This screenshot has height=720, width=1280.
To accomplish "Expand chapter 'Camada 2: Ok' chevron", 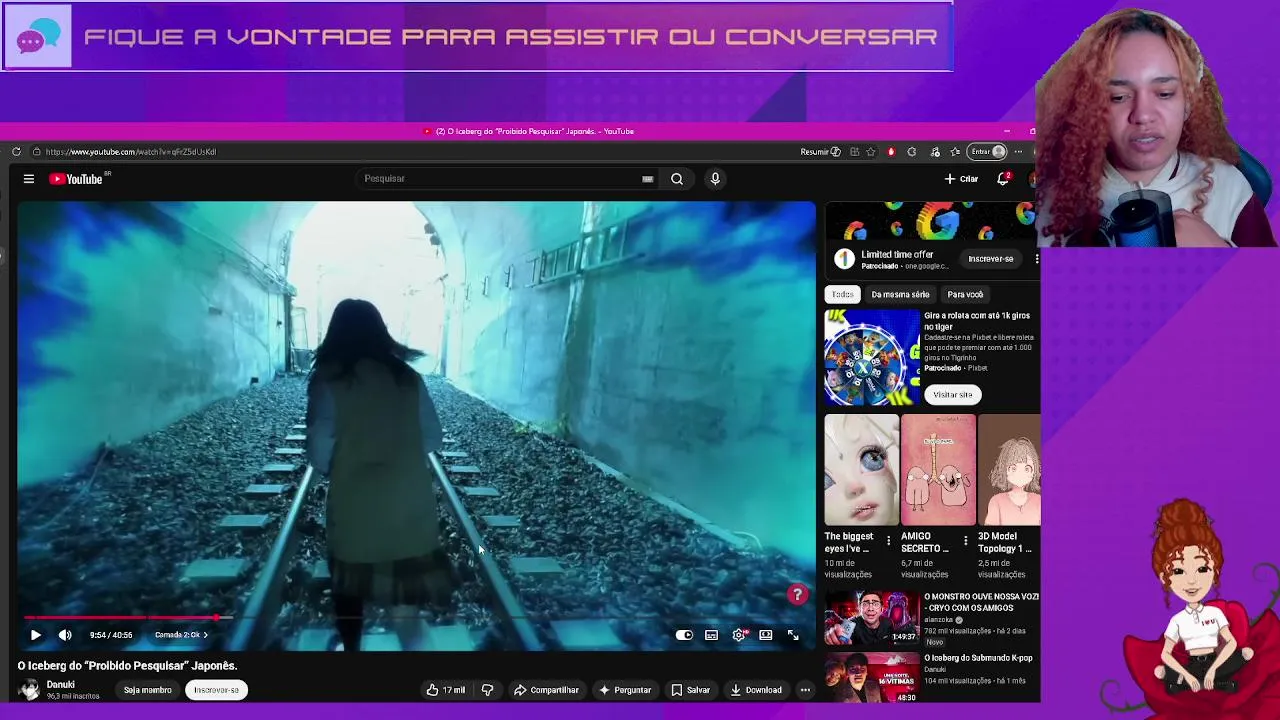I will (x=205, y=635).
